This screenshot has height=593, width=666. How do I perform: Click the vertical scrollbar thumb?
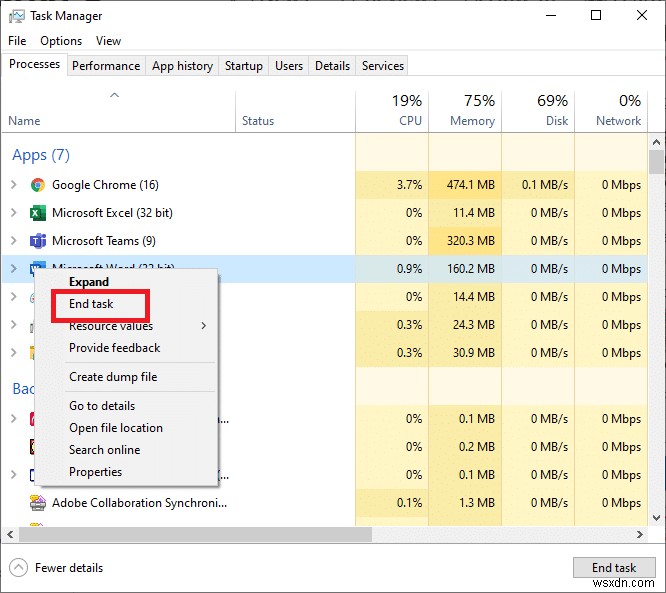(656, 163)
